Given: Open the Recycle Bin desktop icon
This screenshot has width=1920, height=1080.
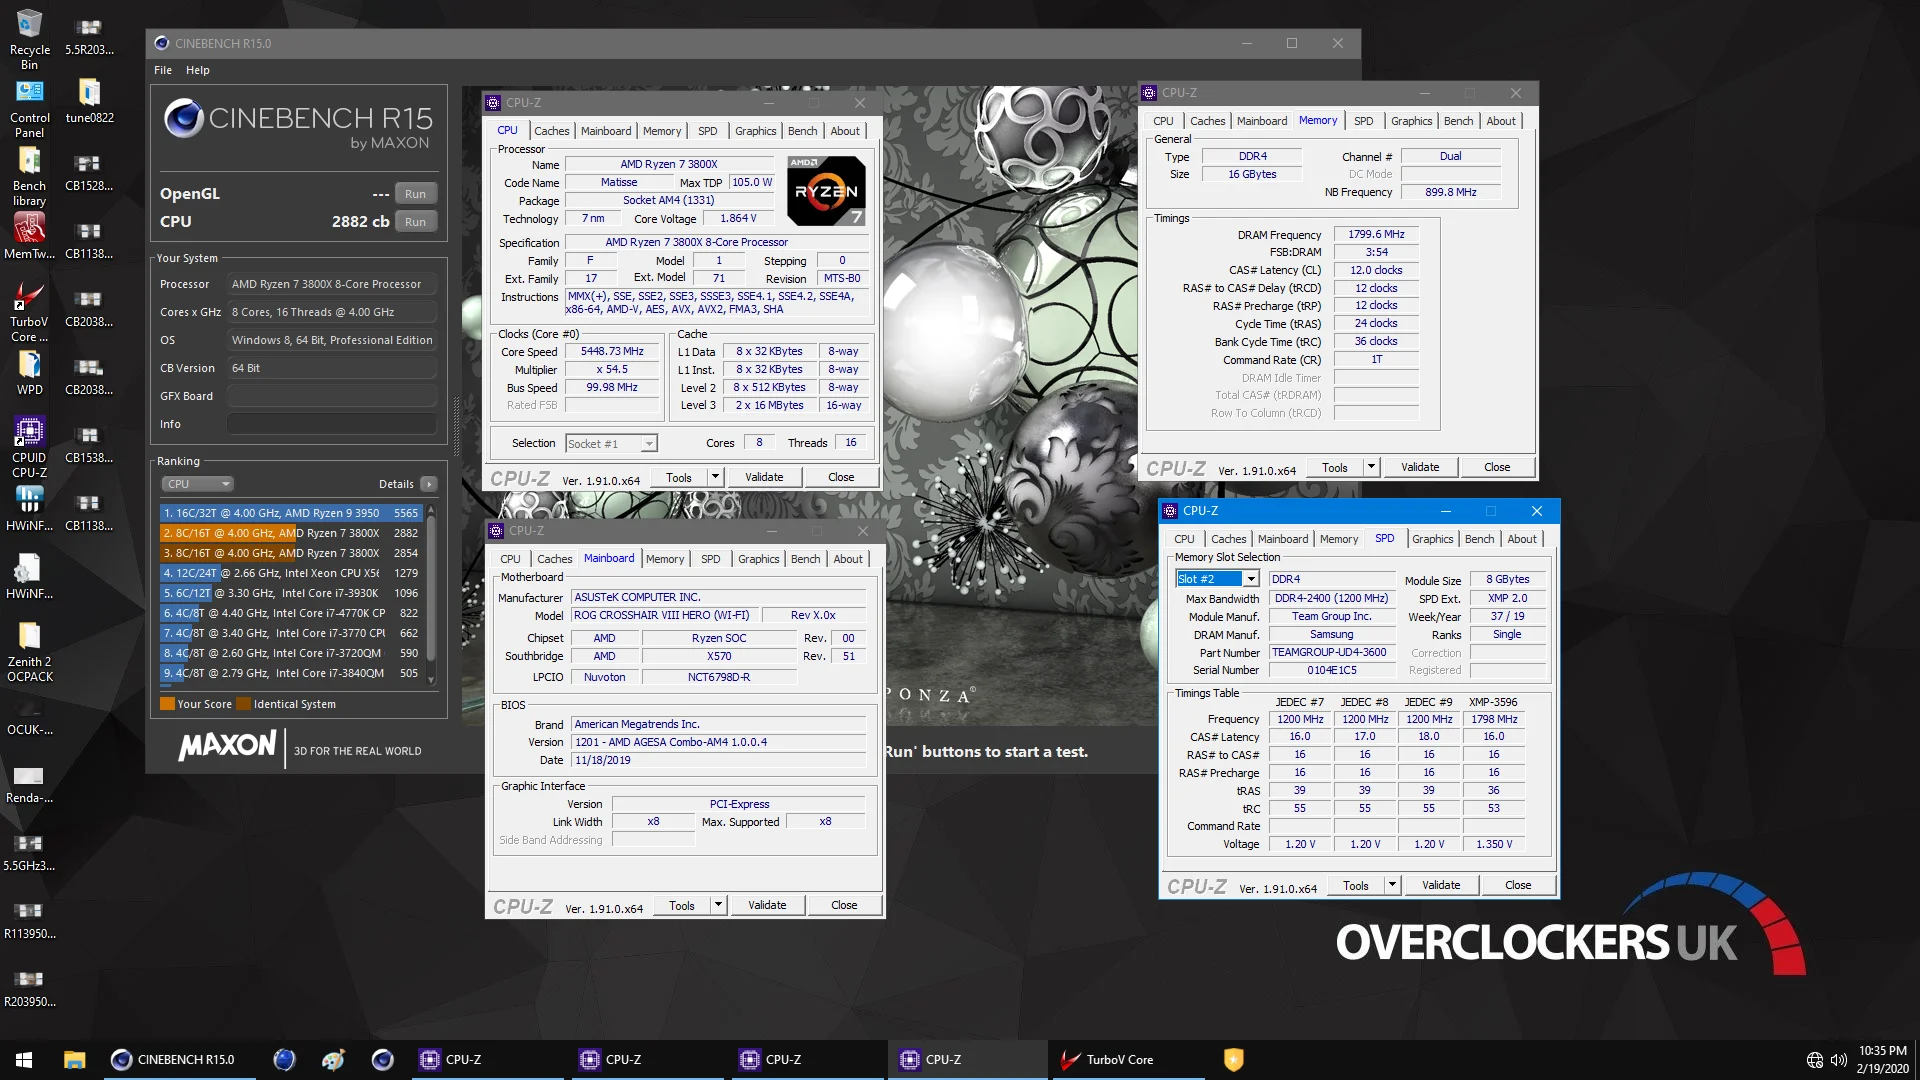Looking at the screenshot, I should [30, 40].
